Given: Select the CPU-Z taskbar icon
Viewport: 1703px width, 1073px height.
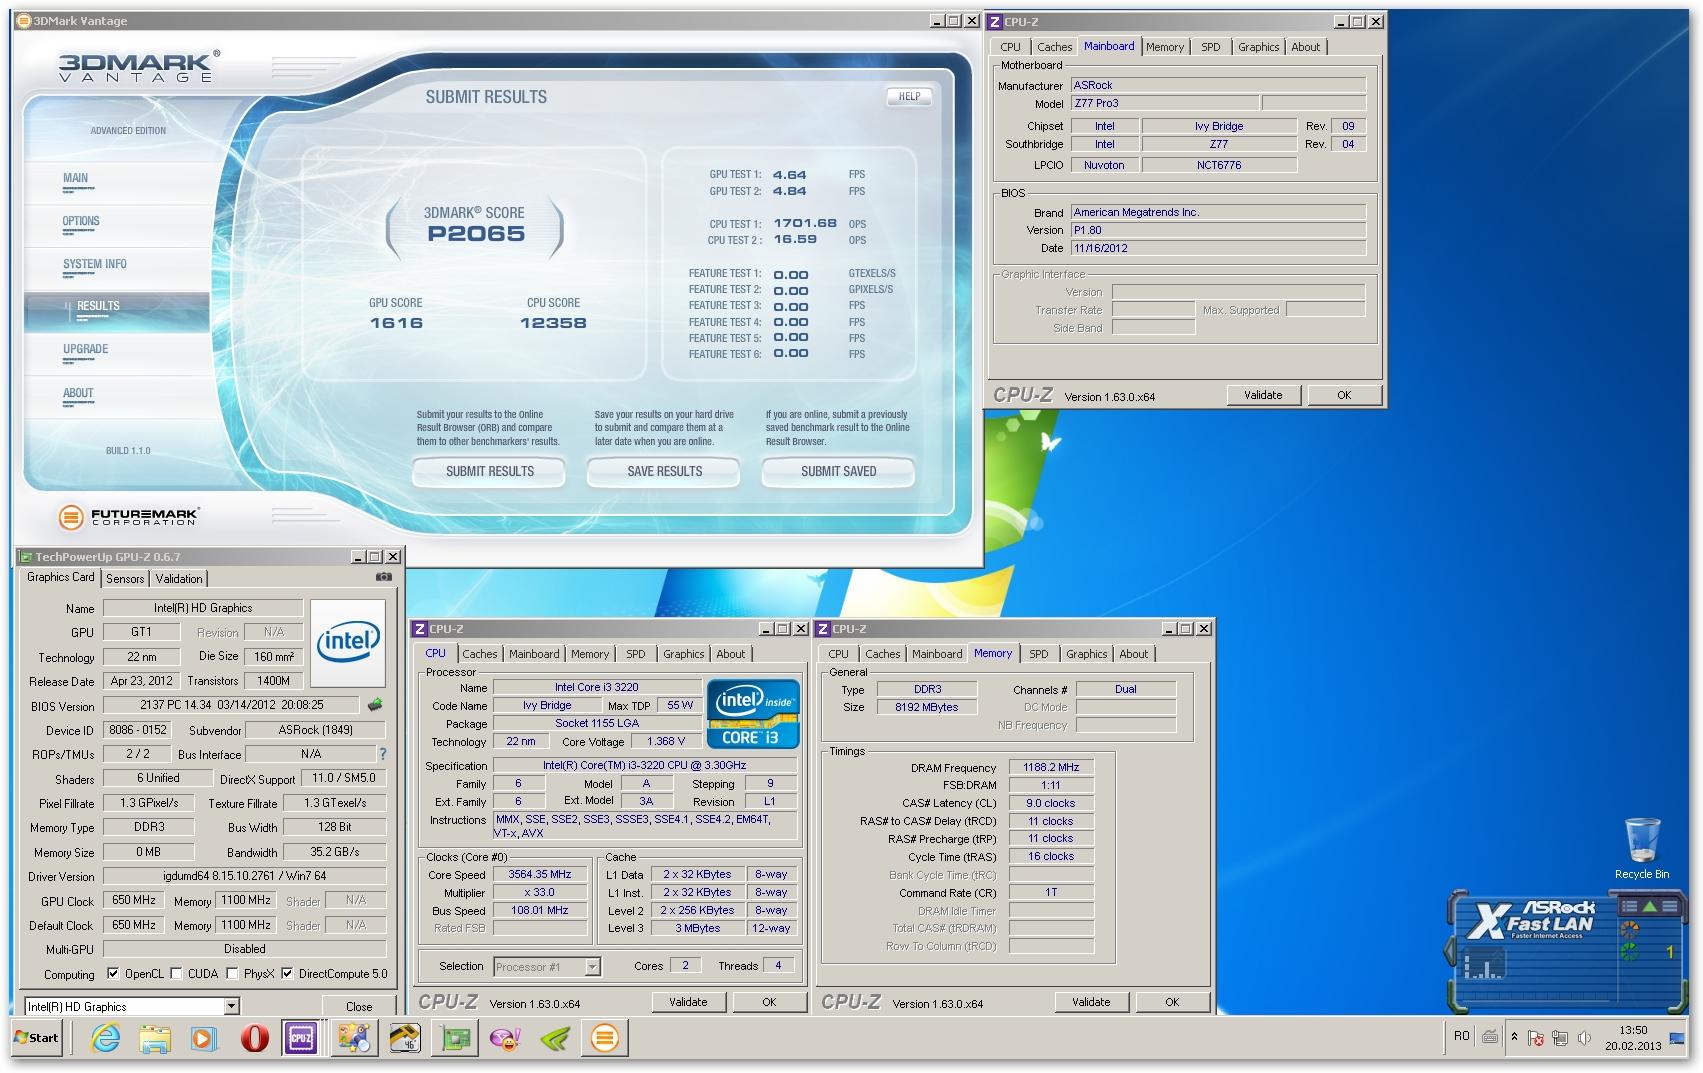Looking at the screenshot, I should (x=301, y=1039).
